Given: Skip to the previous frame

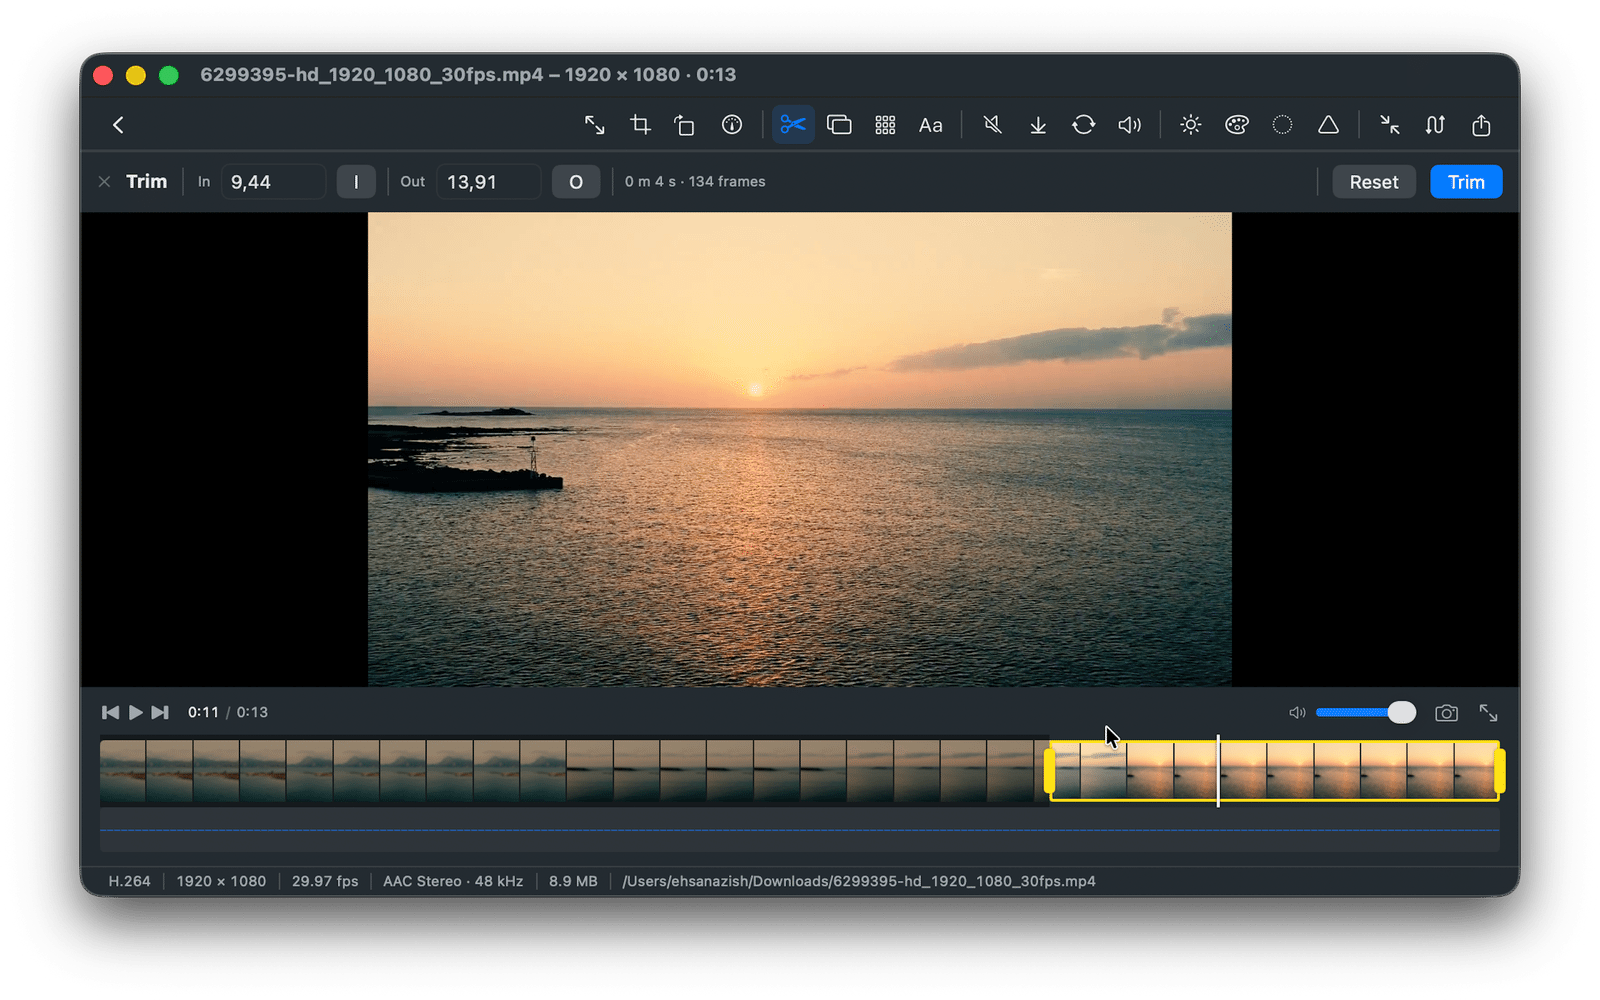Looking at the screenshot, I should (110, 713).
